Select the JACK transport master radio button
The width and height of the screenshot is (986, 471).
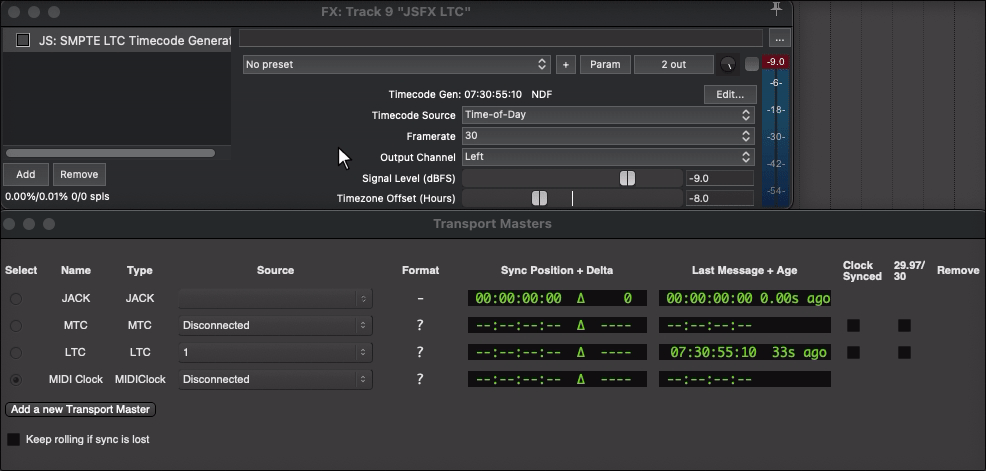click(16, 299)
